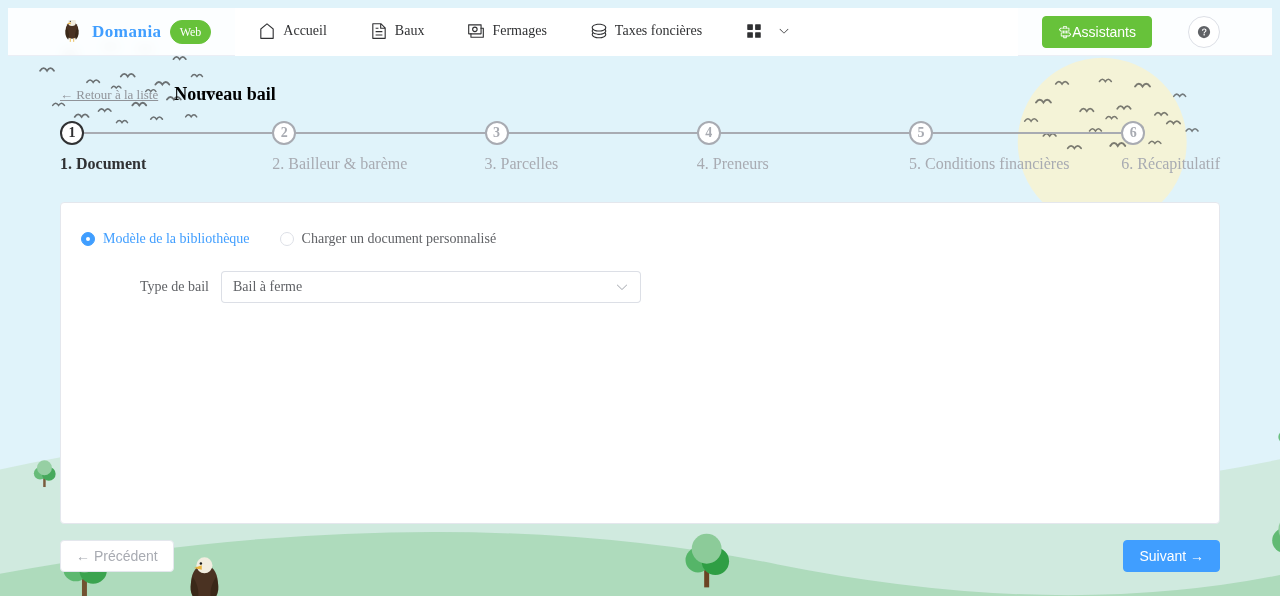
Task: Click the '4. Preneurs' step label
Action: (x=733, y=164)
